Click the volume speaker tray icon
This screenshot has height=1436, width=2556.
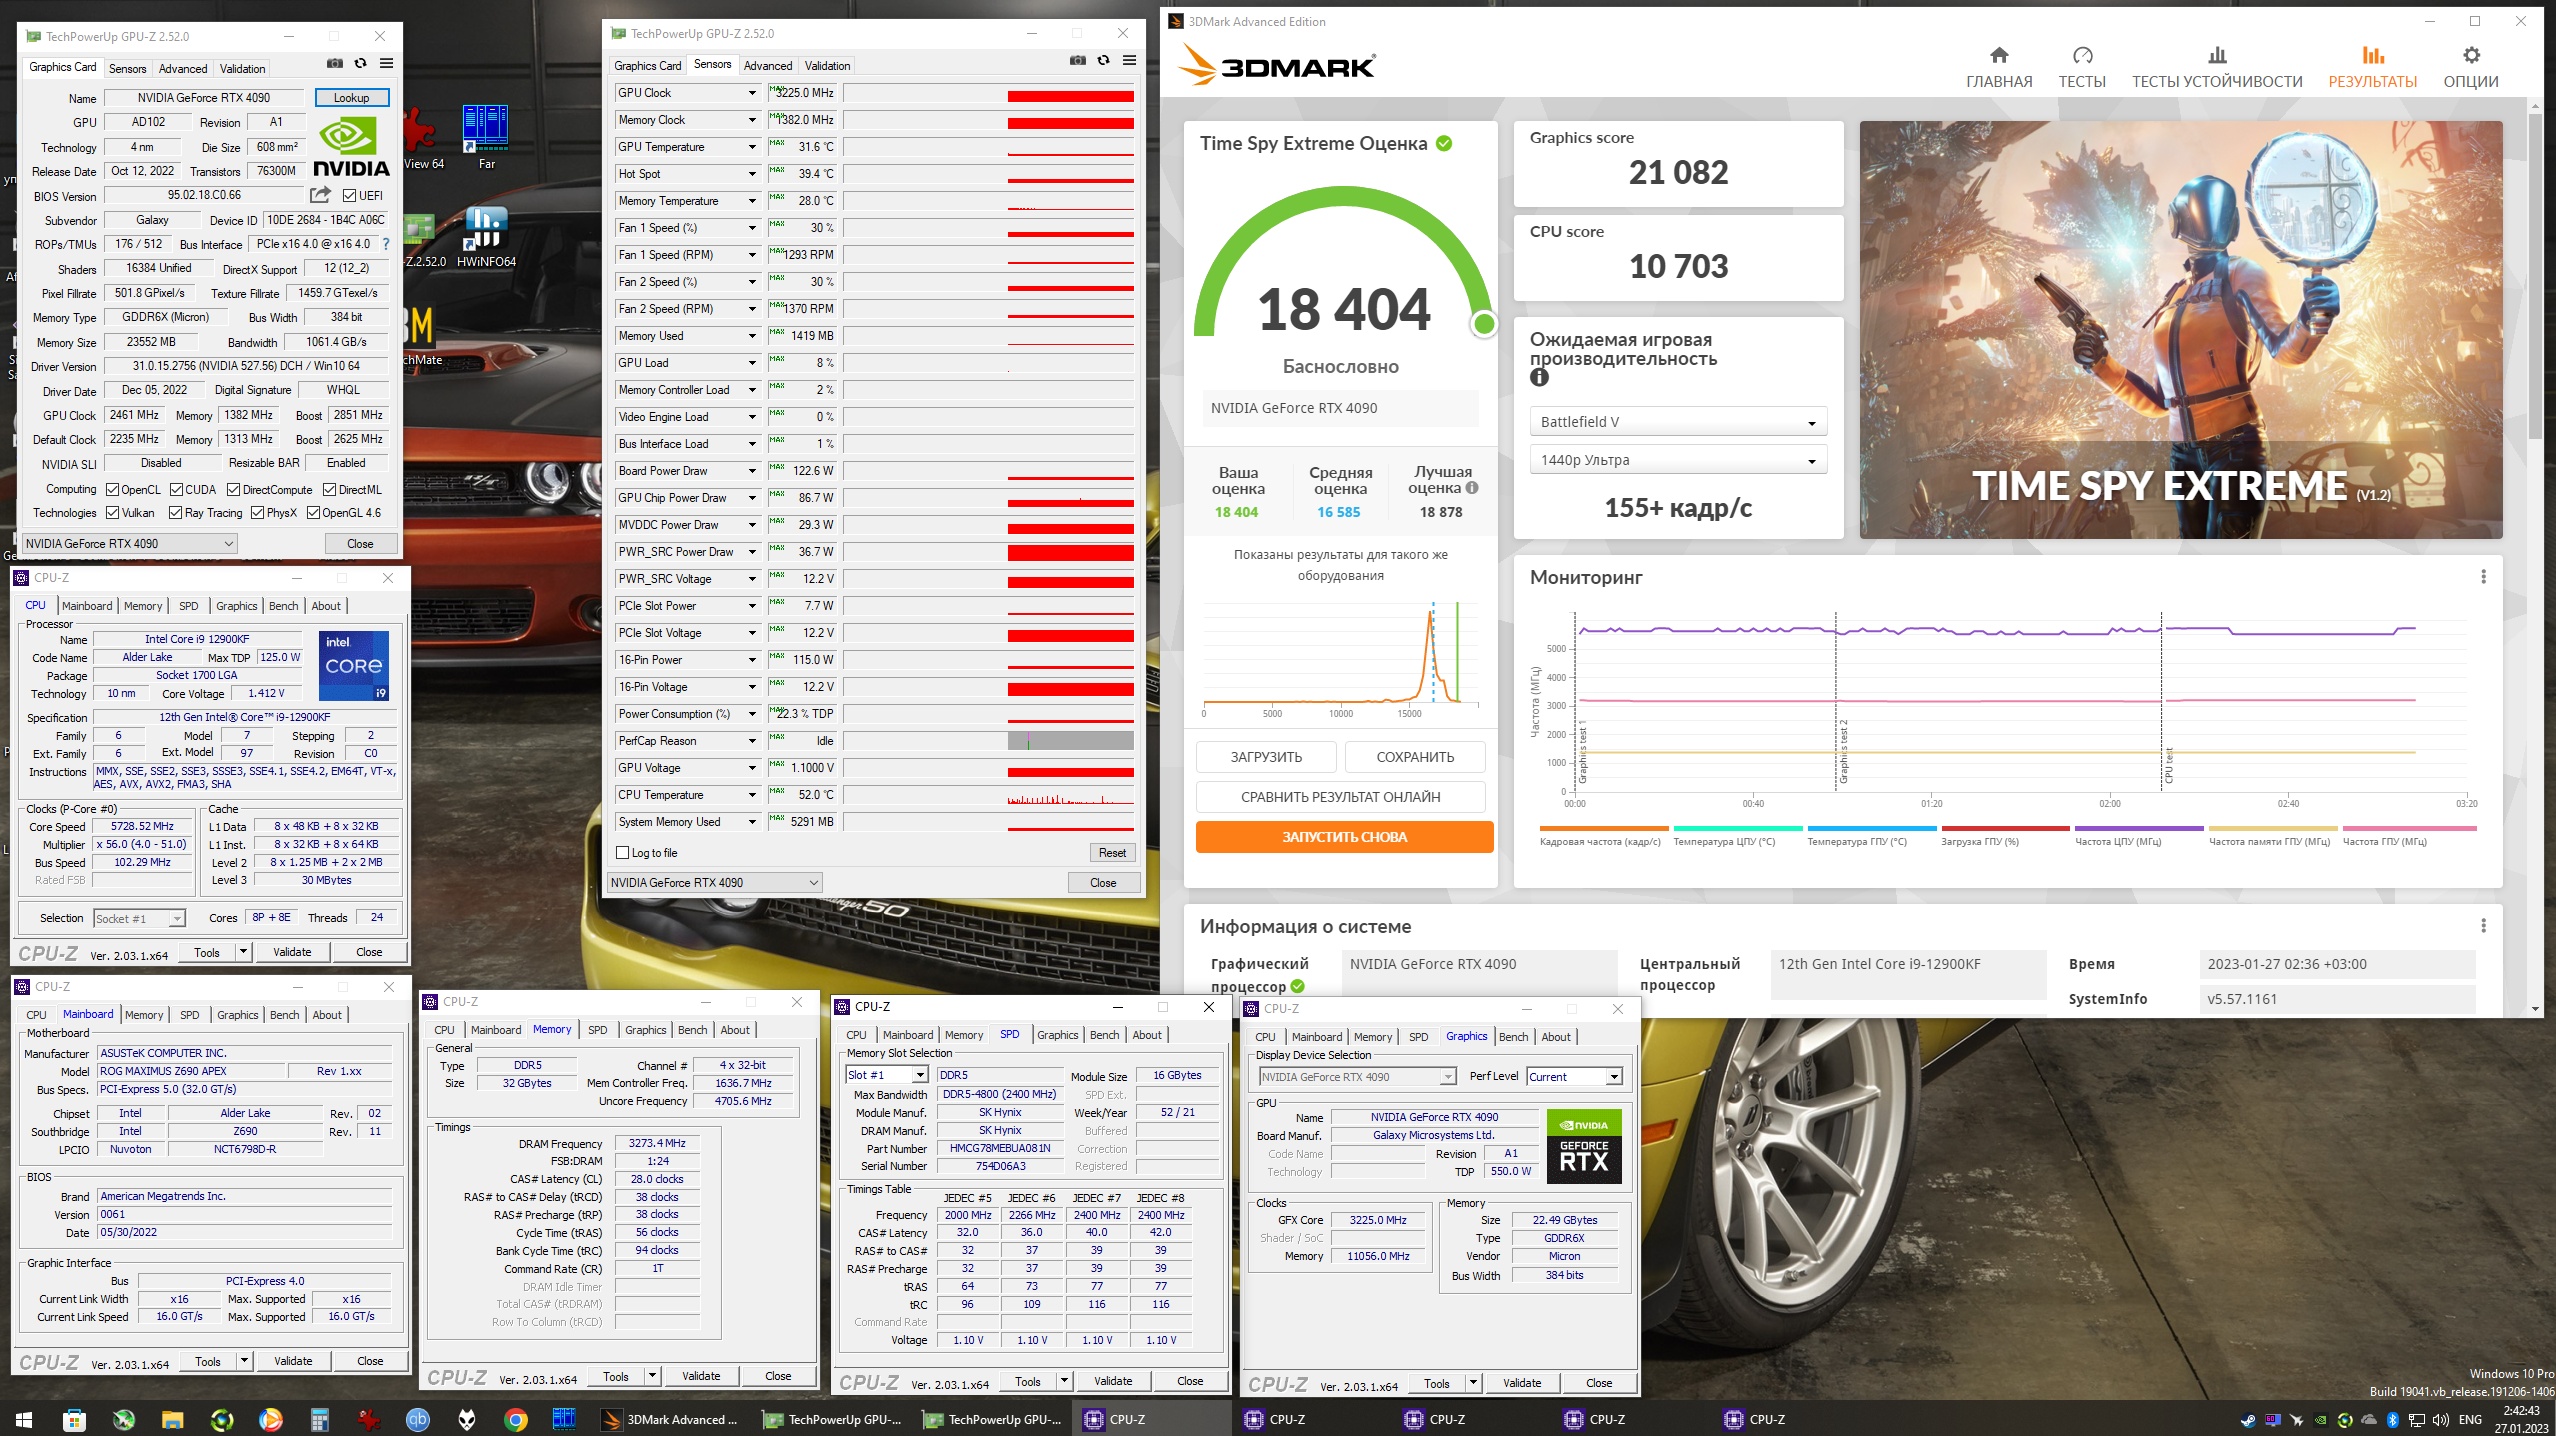pyautogui.click(x=2441, y=1420)
